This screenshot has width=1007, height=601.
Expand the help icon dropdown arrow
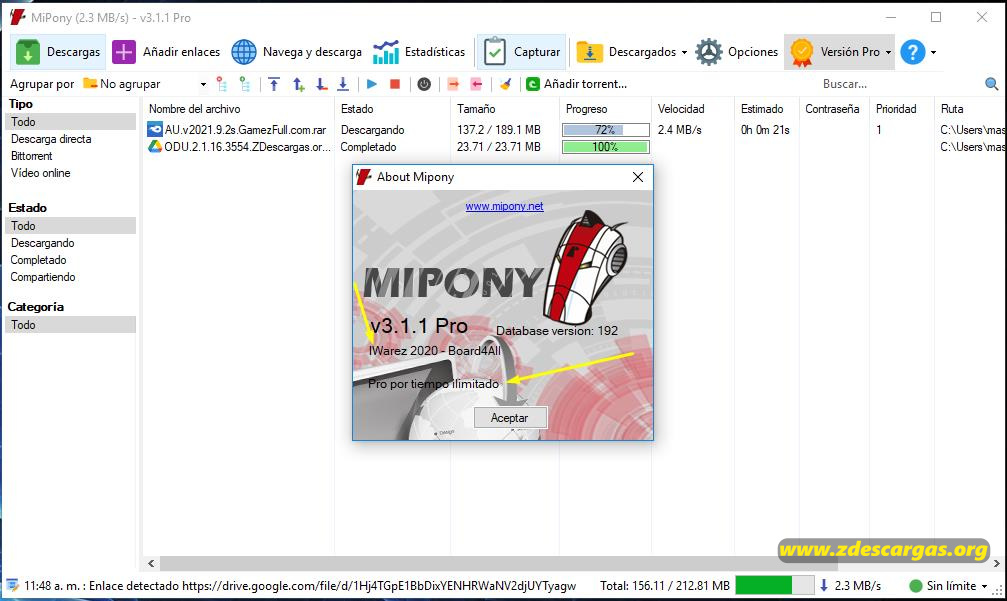tap(933, 52)
